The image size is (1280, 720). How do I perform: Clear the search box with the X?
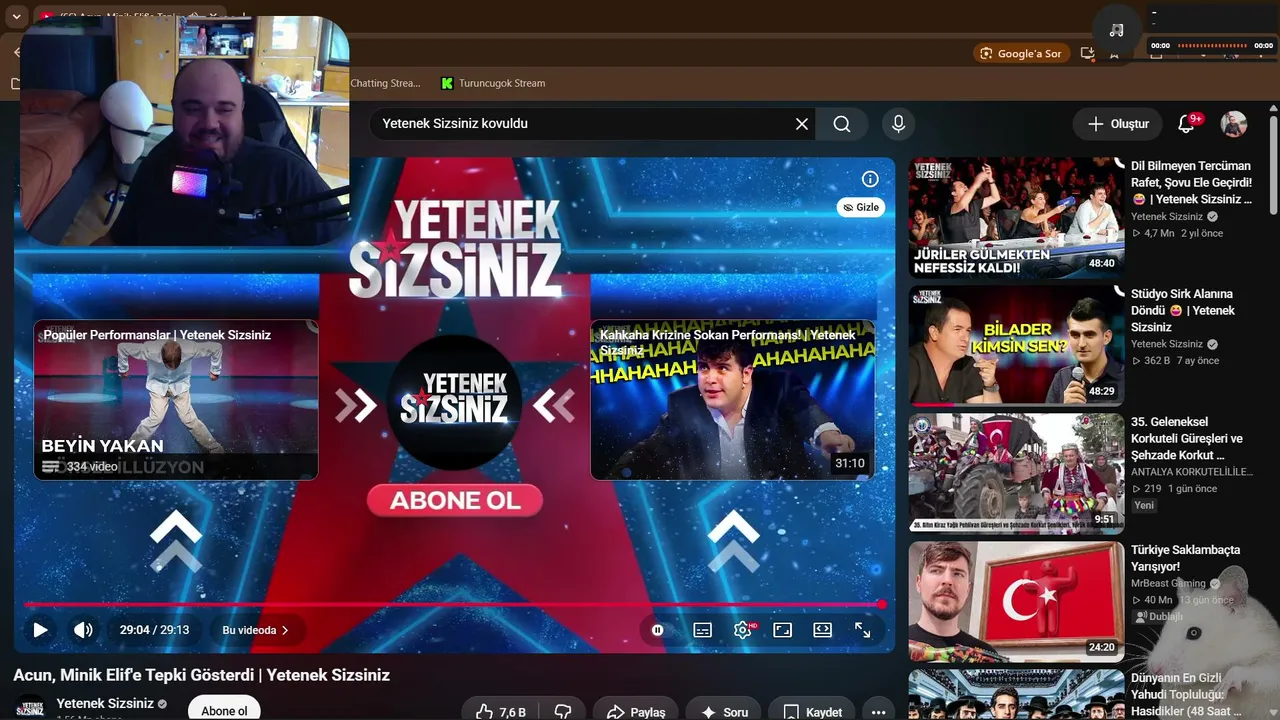coord(802,124)
